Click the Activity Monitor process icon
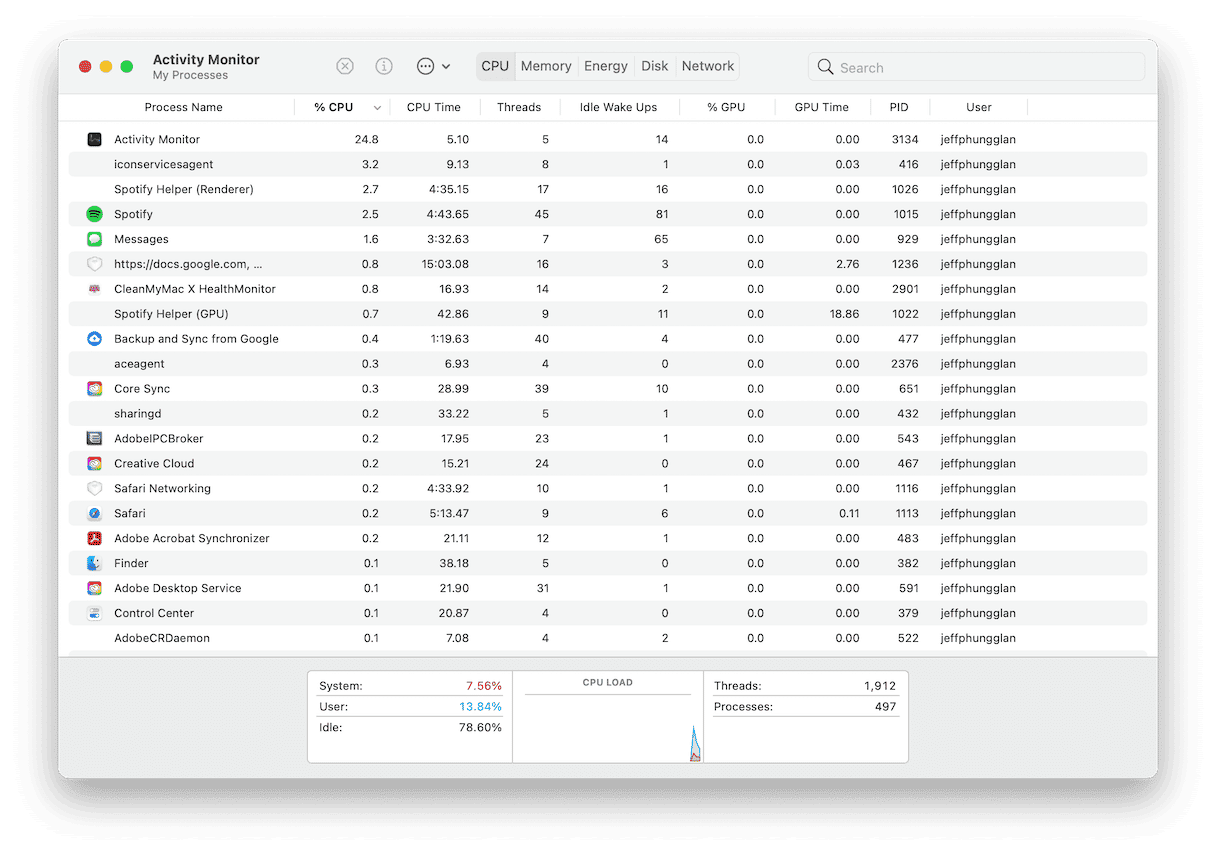Image resolution: width=1216 pixels, height=855 pixels. (x=95, y=139)
